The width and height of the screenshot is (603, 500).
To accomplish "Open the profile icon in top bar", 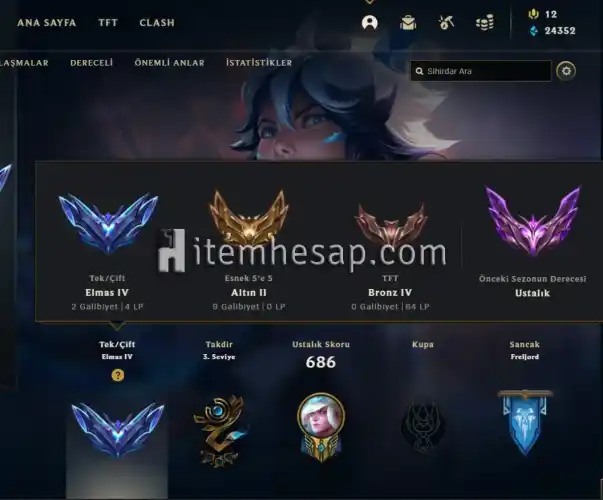I will click(x=370, y=22).
